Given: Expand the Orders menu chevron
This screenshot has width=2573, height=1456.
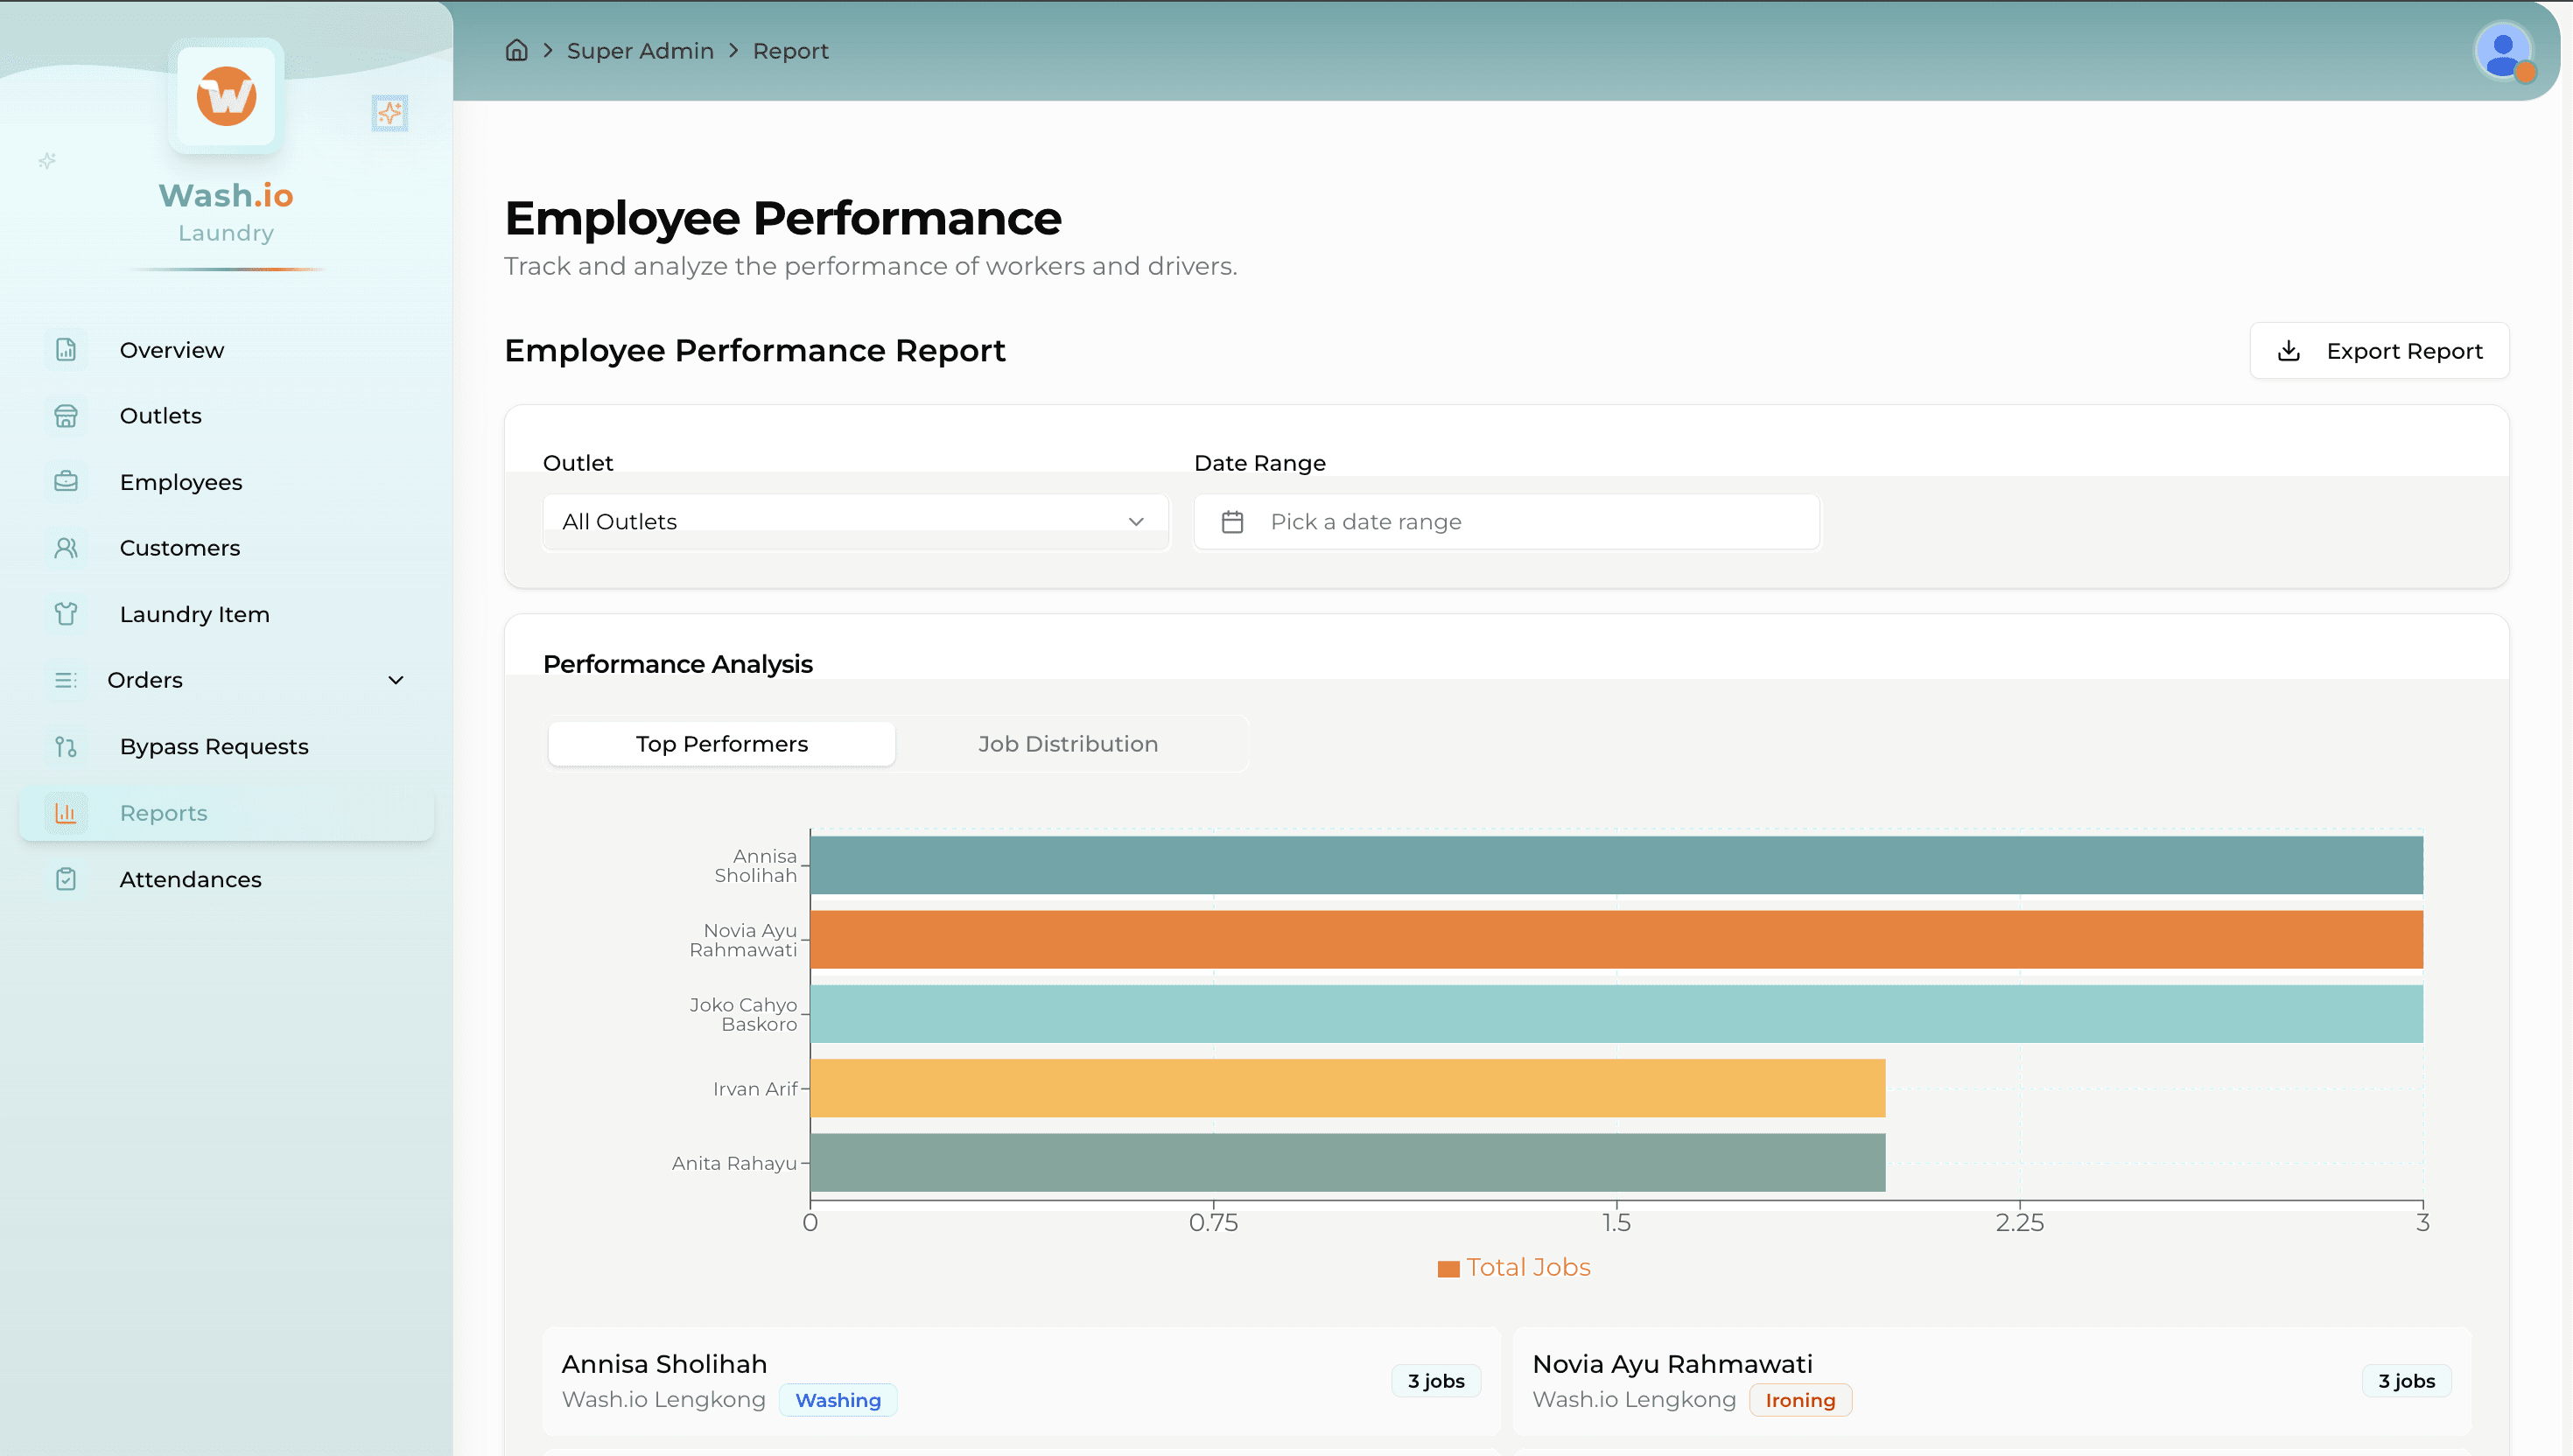Looking at the screenshot, I should (x=396, y=680).
